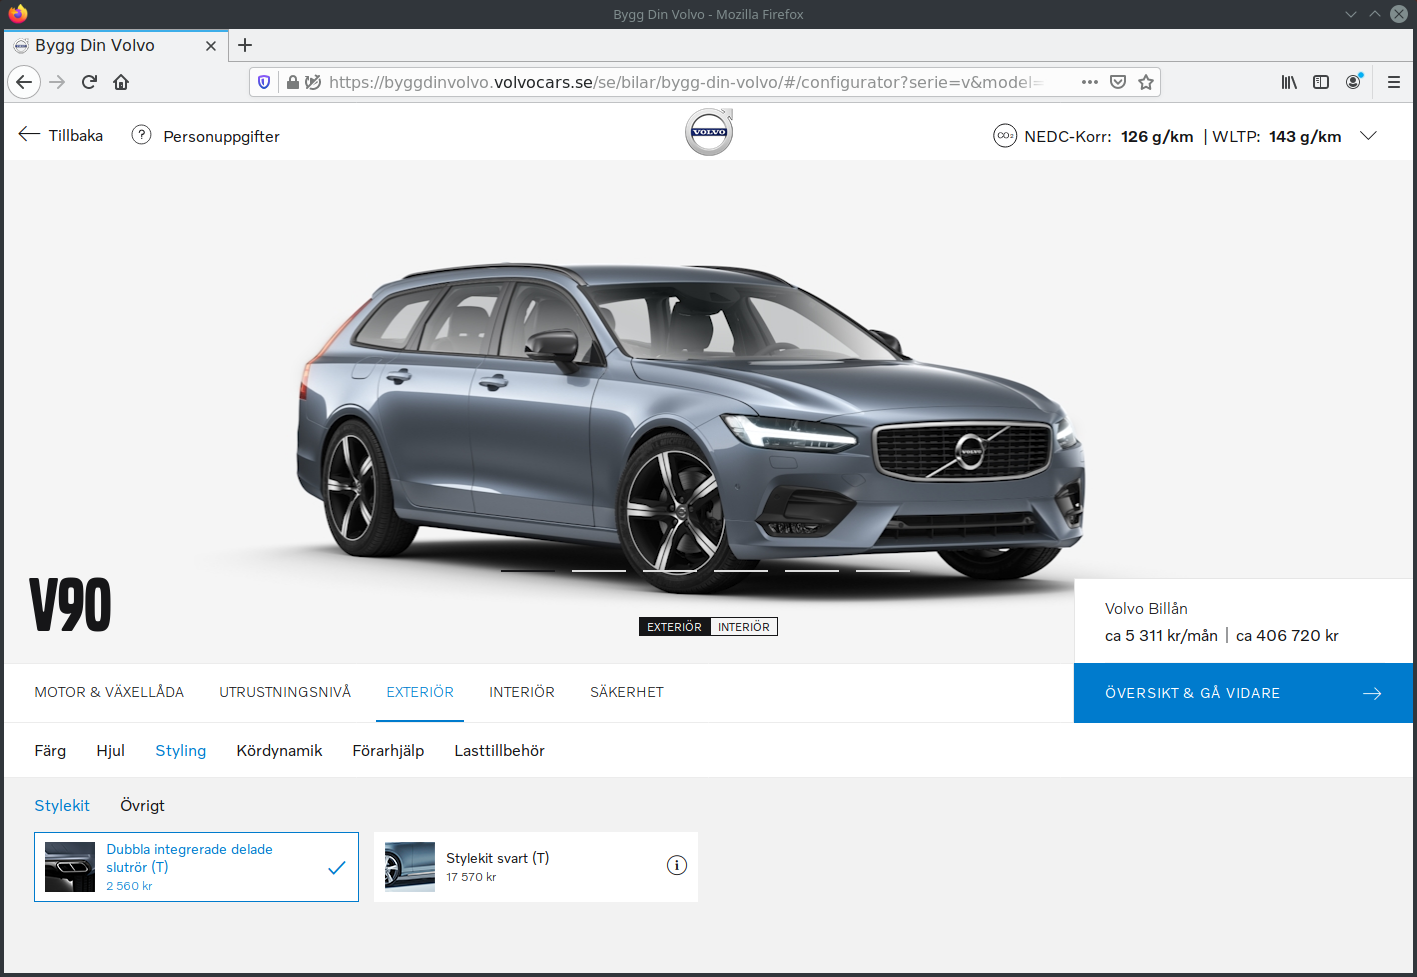The image size is (1417, 977).
Task: Go back with the browser back arrow
Action: click(24, 82)
